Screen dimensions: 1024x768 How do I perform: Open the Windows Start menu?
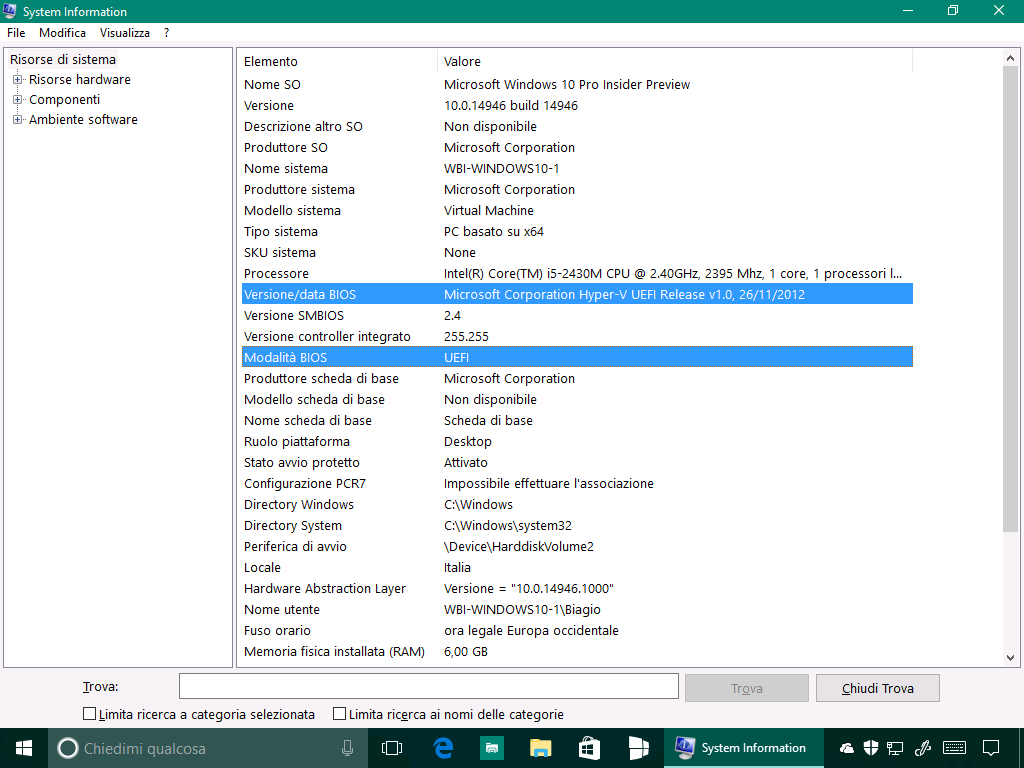coord(24,748)
